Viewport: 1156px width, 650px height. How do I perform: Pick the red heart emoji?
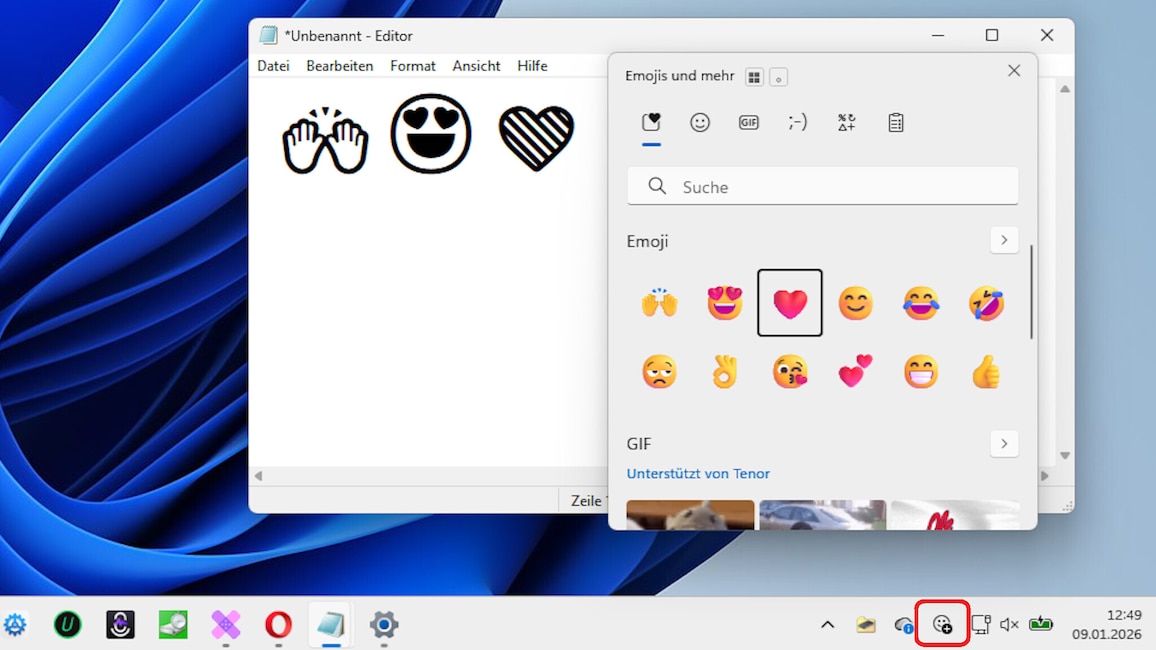[x=790, y=303]
